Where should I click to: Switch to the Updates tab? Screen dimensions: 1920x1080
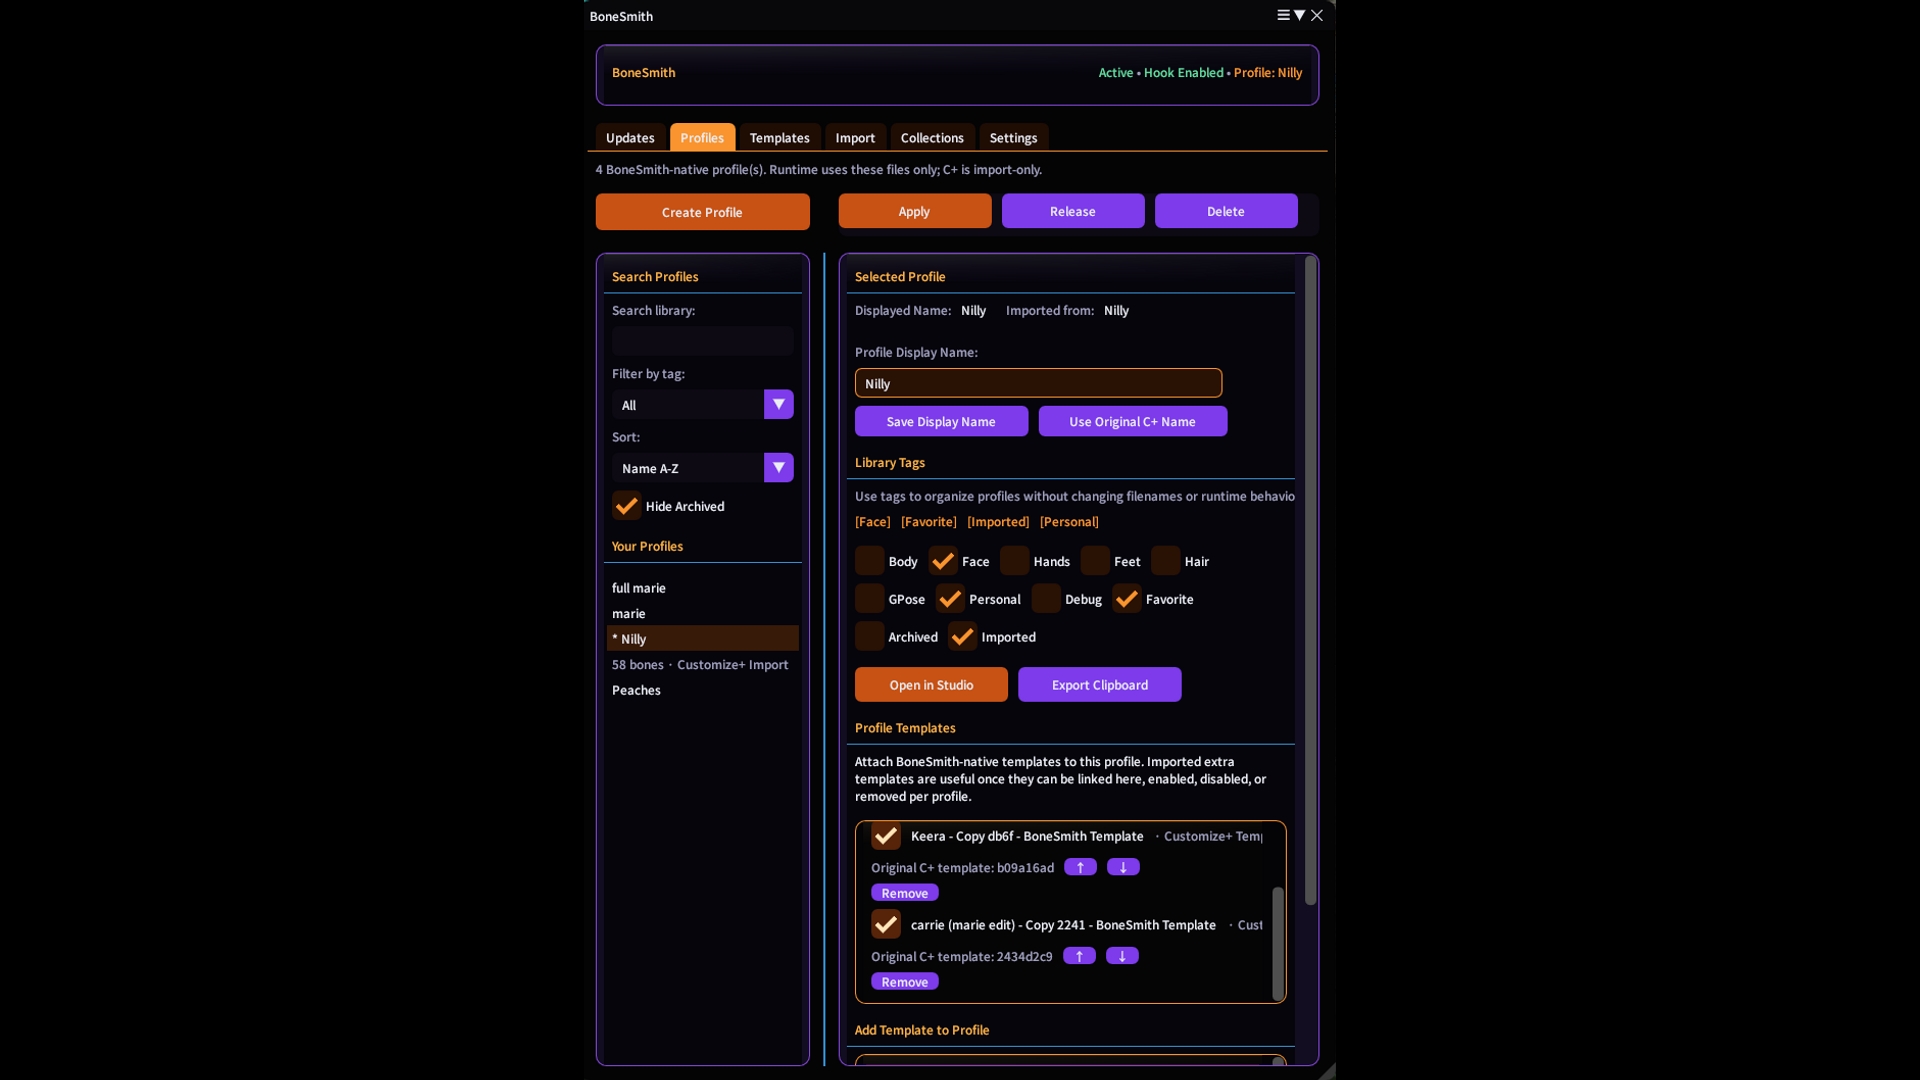point(630,138)
